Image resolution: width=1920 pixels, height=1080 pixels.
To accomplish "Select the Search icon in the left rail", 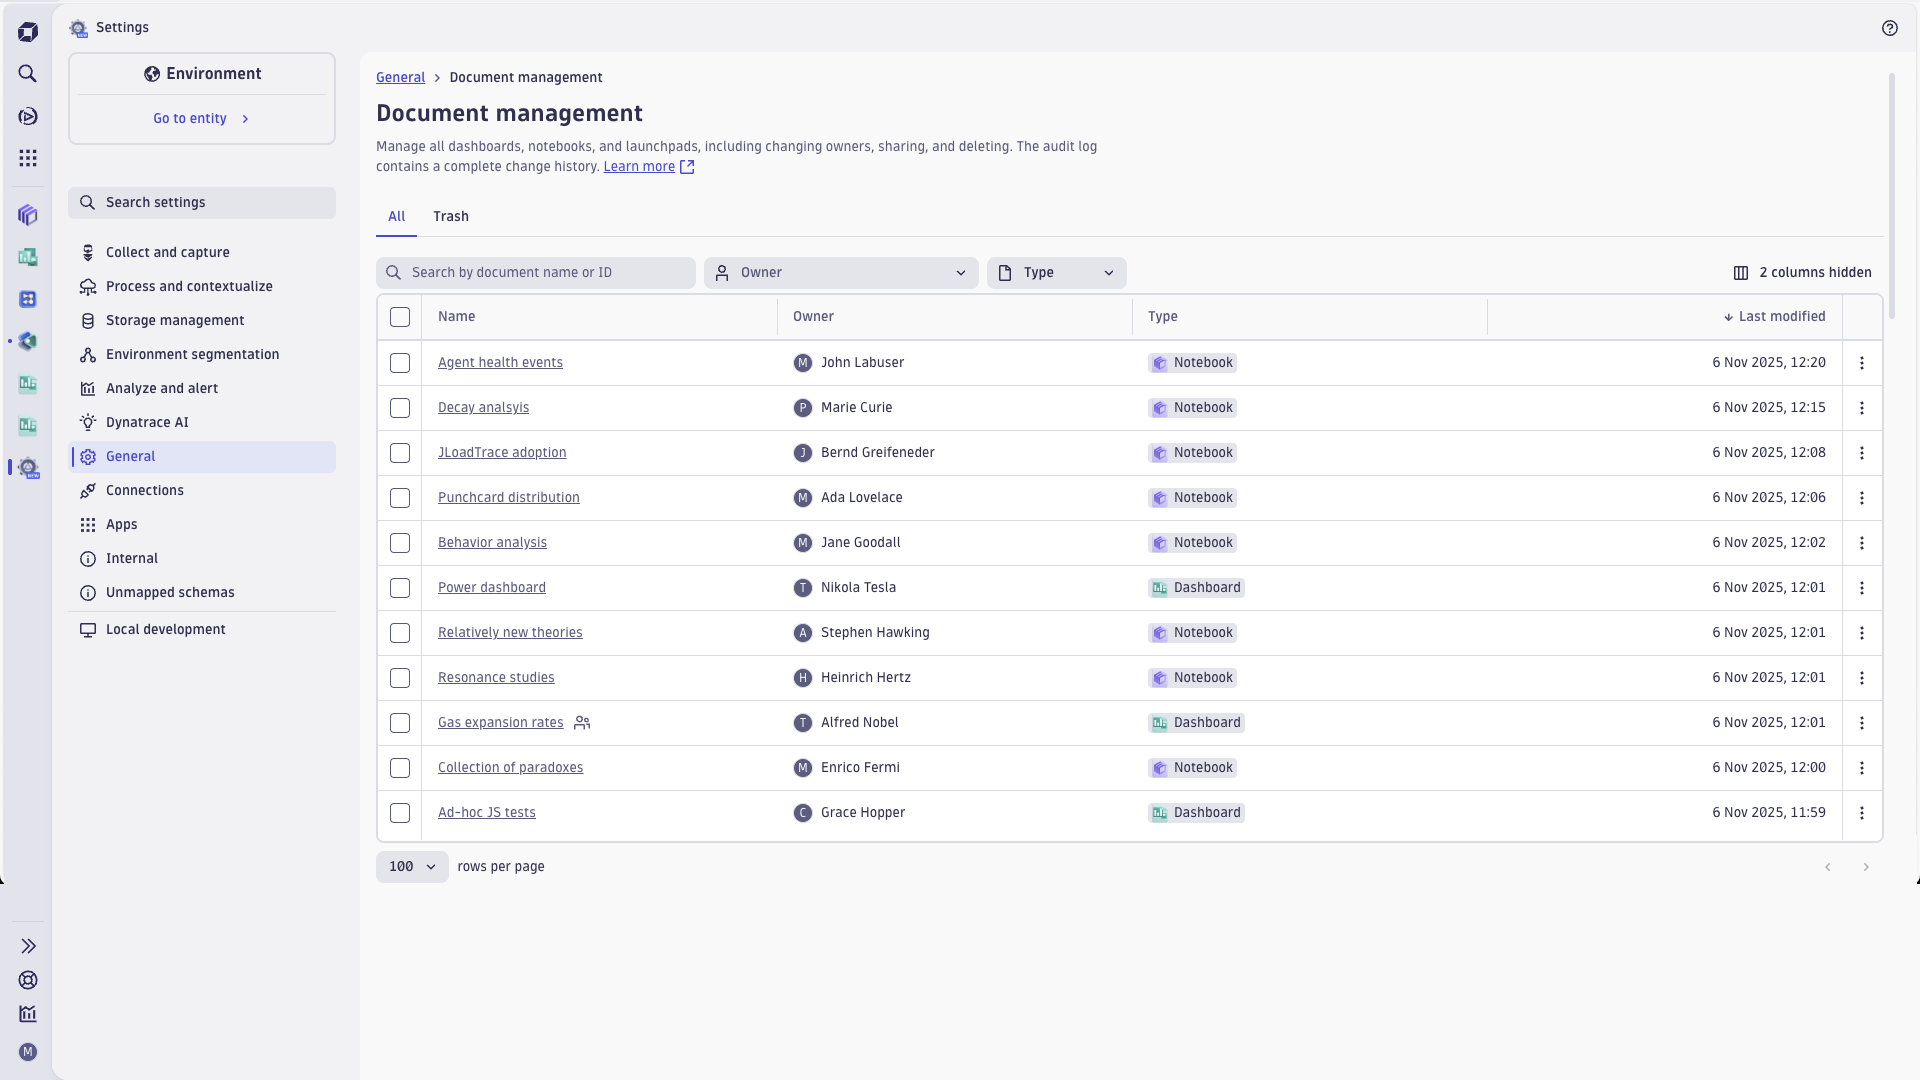I will pos(28,74).
